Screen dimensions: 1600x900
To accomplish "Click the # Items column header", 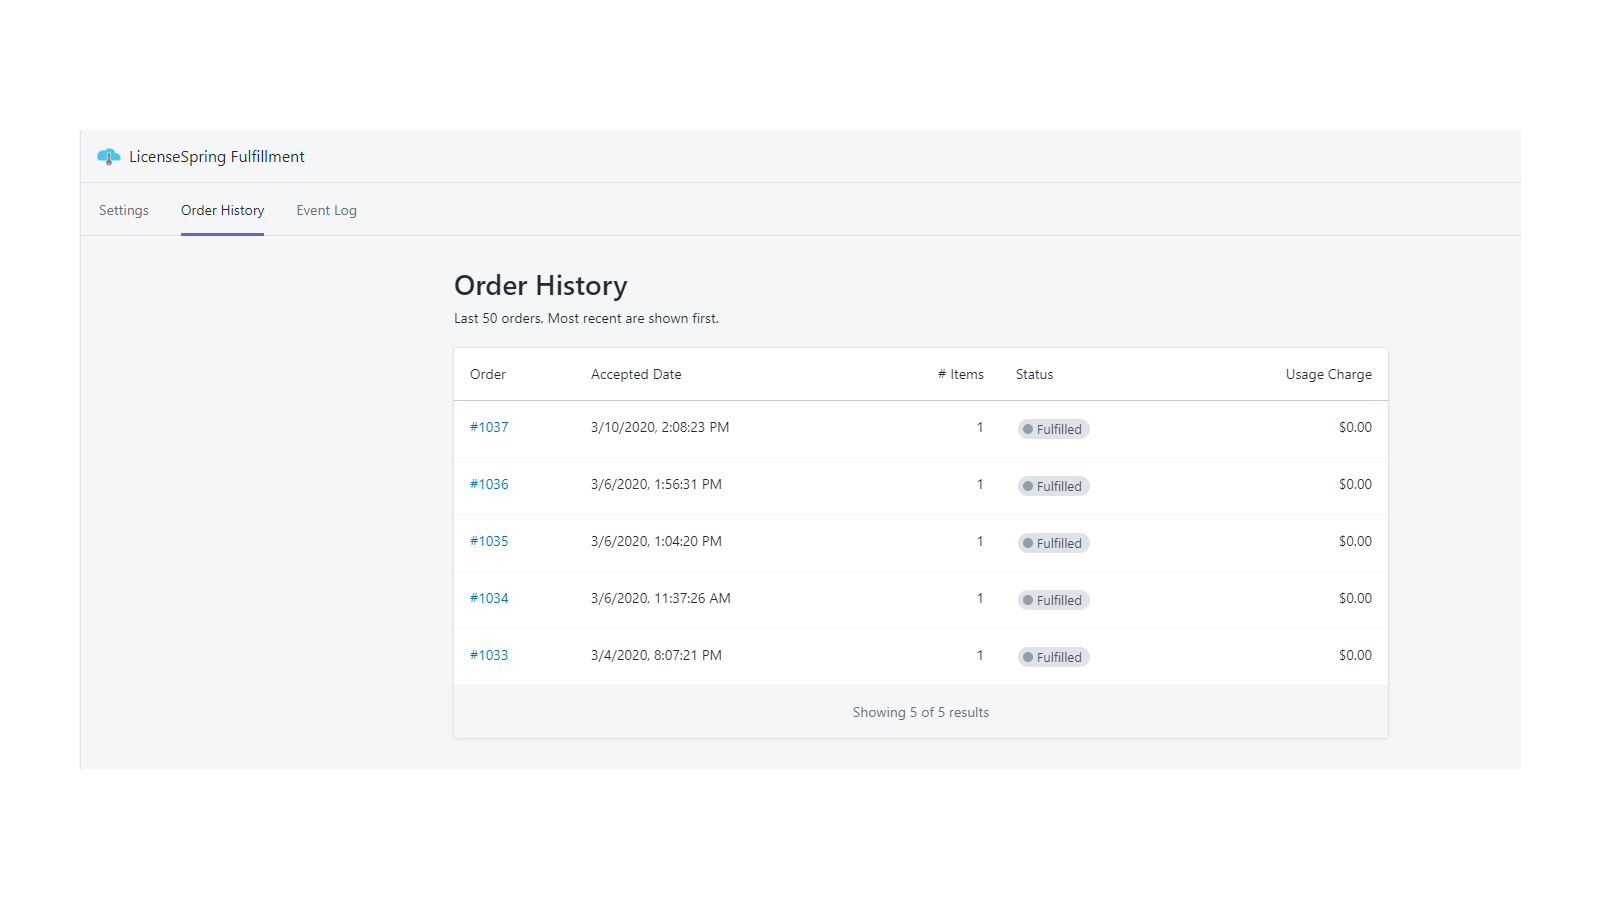I will 960,374.
